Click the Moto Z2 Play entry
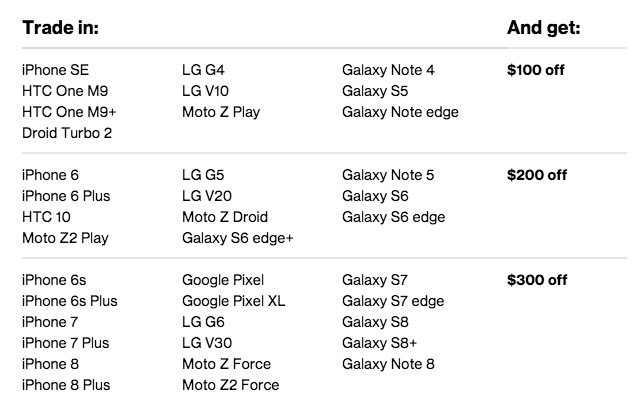The width and height of the screenshot is (637, 410). (x=65, y=238)
